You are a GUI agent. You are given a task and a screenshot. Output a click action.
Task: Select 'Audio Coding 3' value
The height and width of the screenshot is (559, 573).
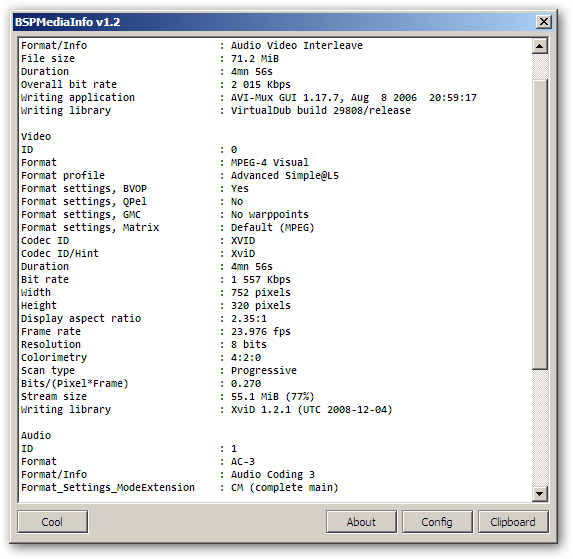273,475
